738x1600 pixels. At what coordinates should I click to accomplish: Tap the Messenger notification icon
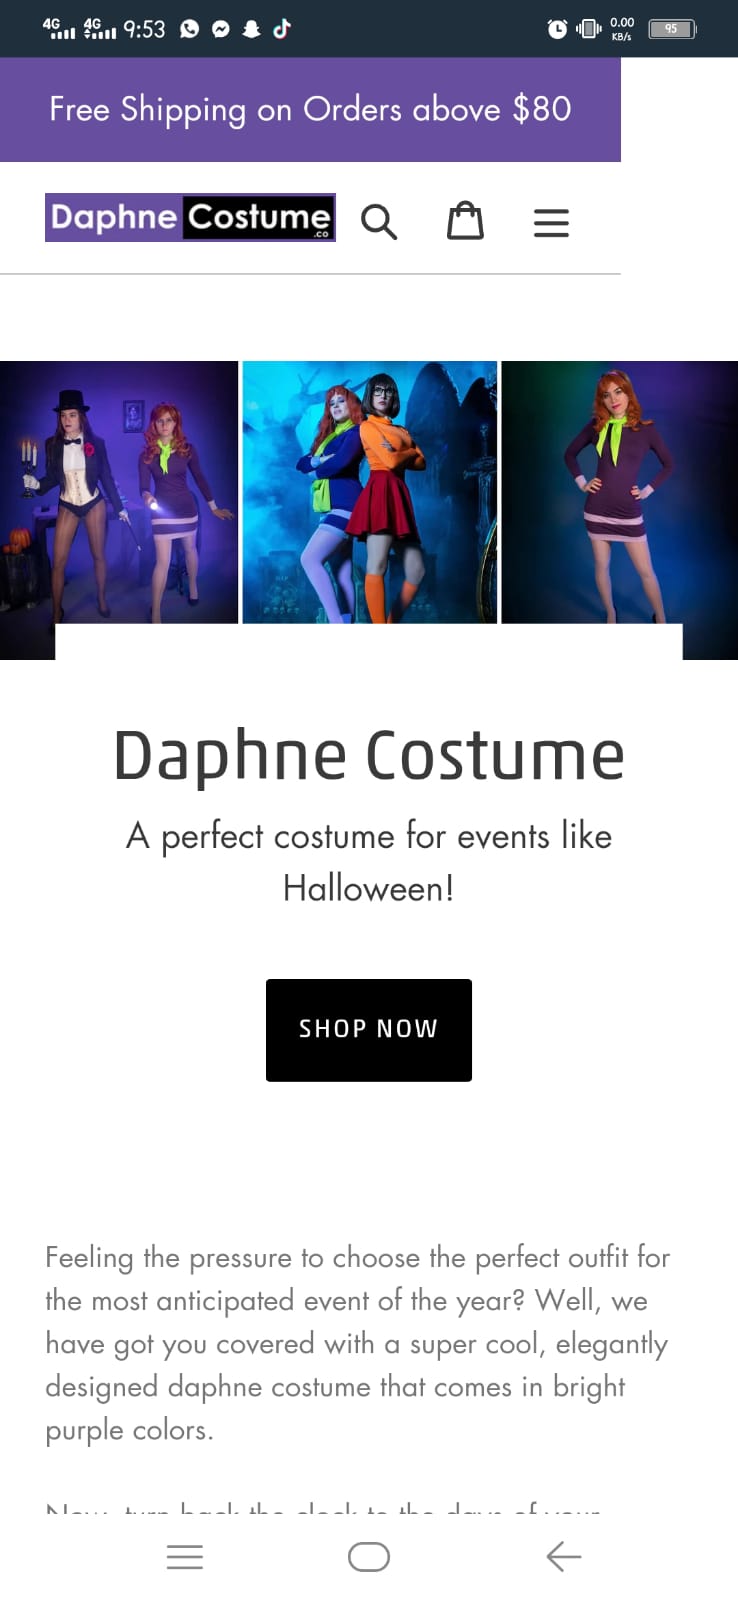pyautogui.click(x=221, y=29)
